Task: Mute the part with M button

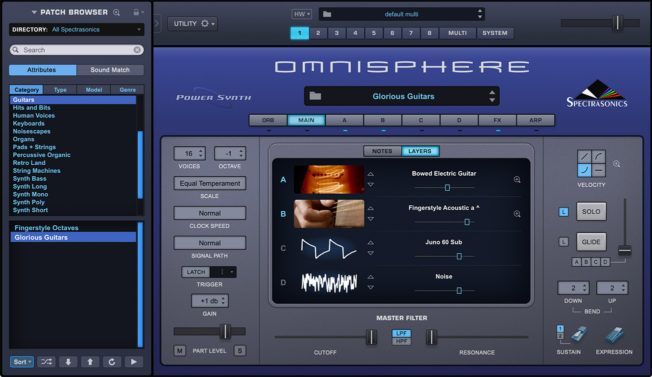Action: coord(179,351)
